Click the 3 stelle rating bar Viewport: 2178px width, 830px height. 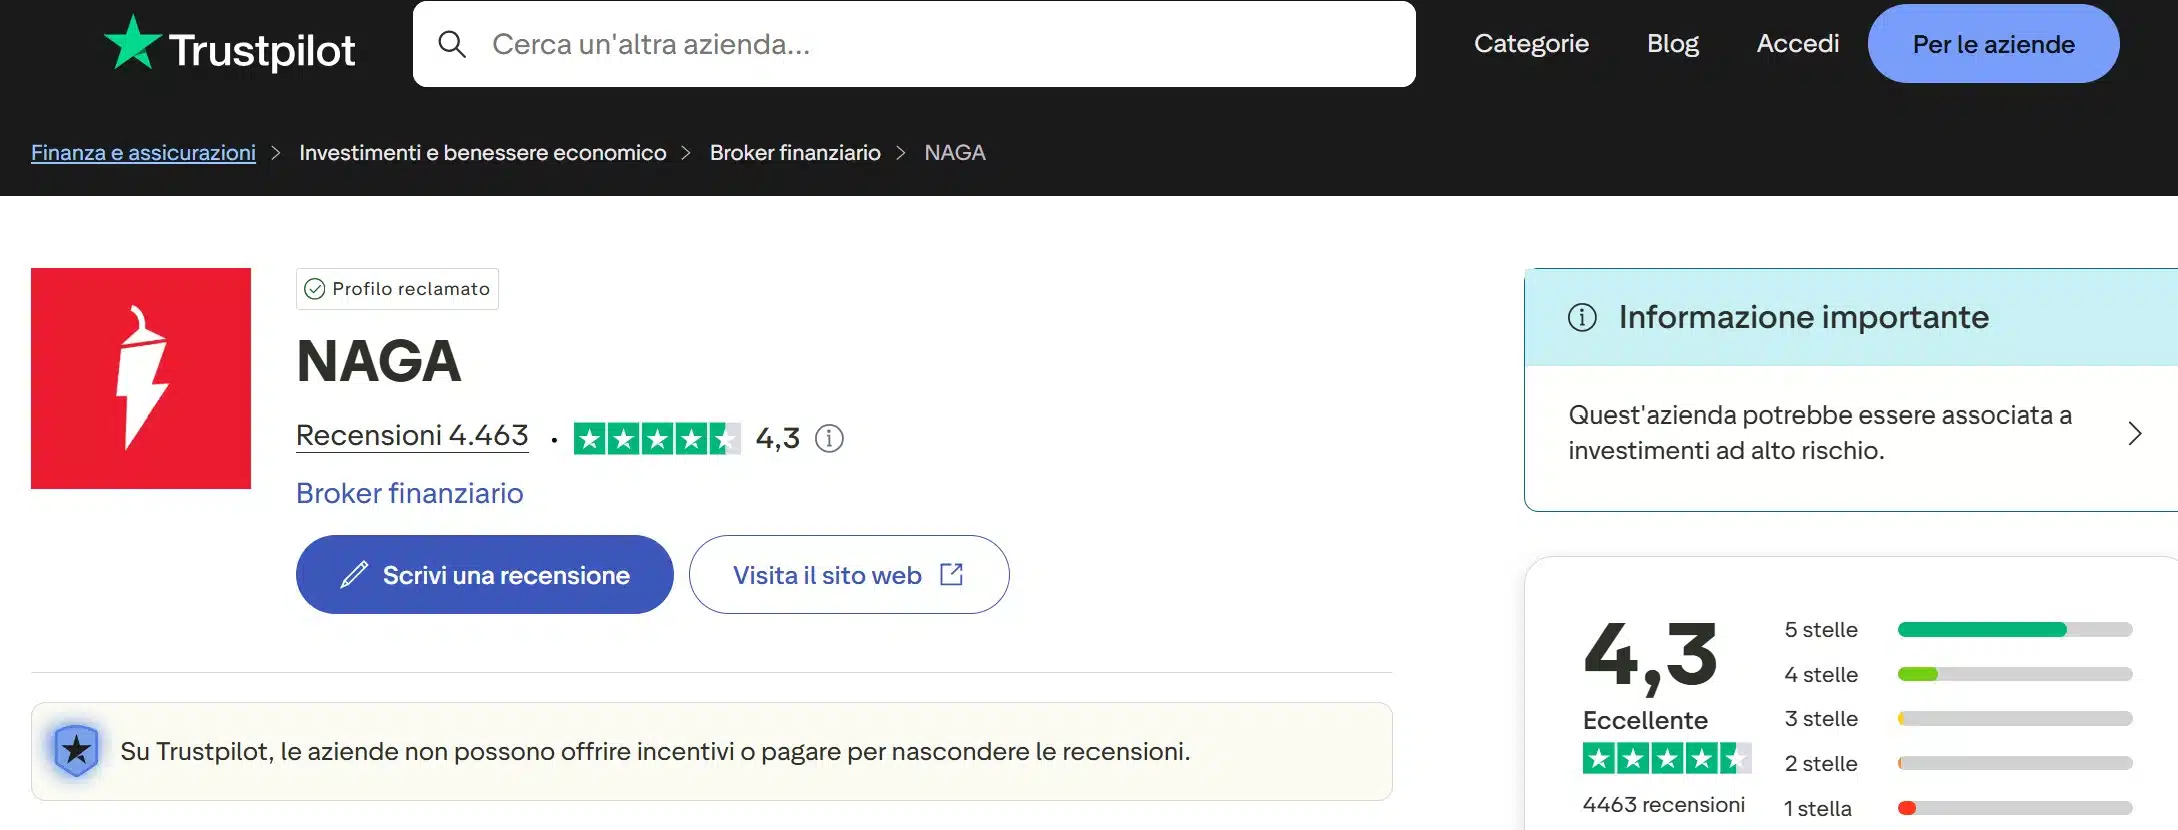click(x=2014, y=719)
